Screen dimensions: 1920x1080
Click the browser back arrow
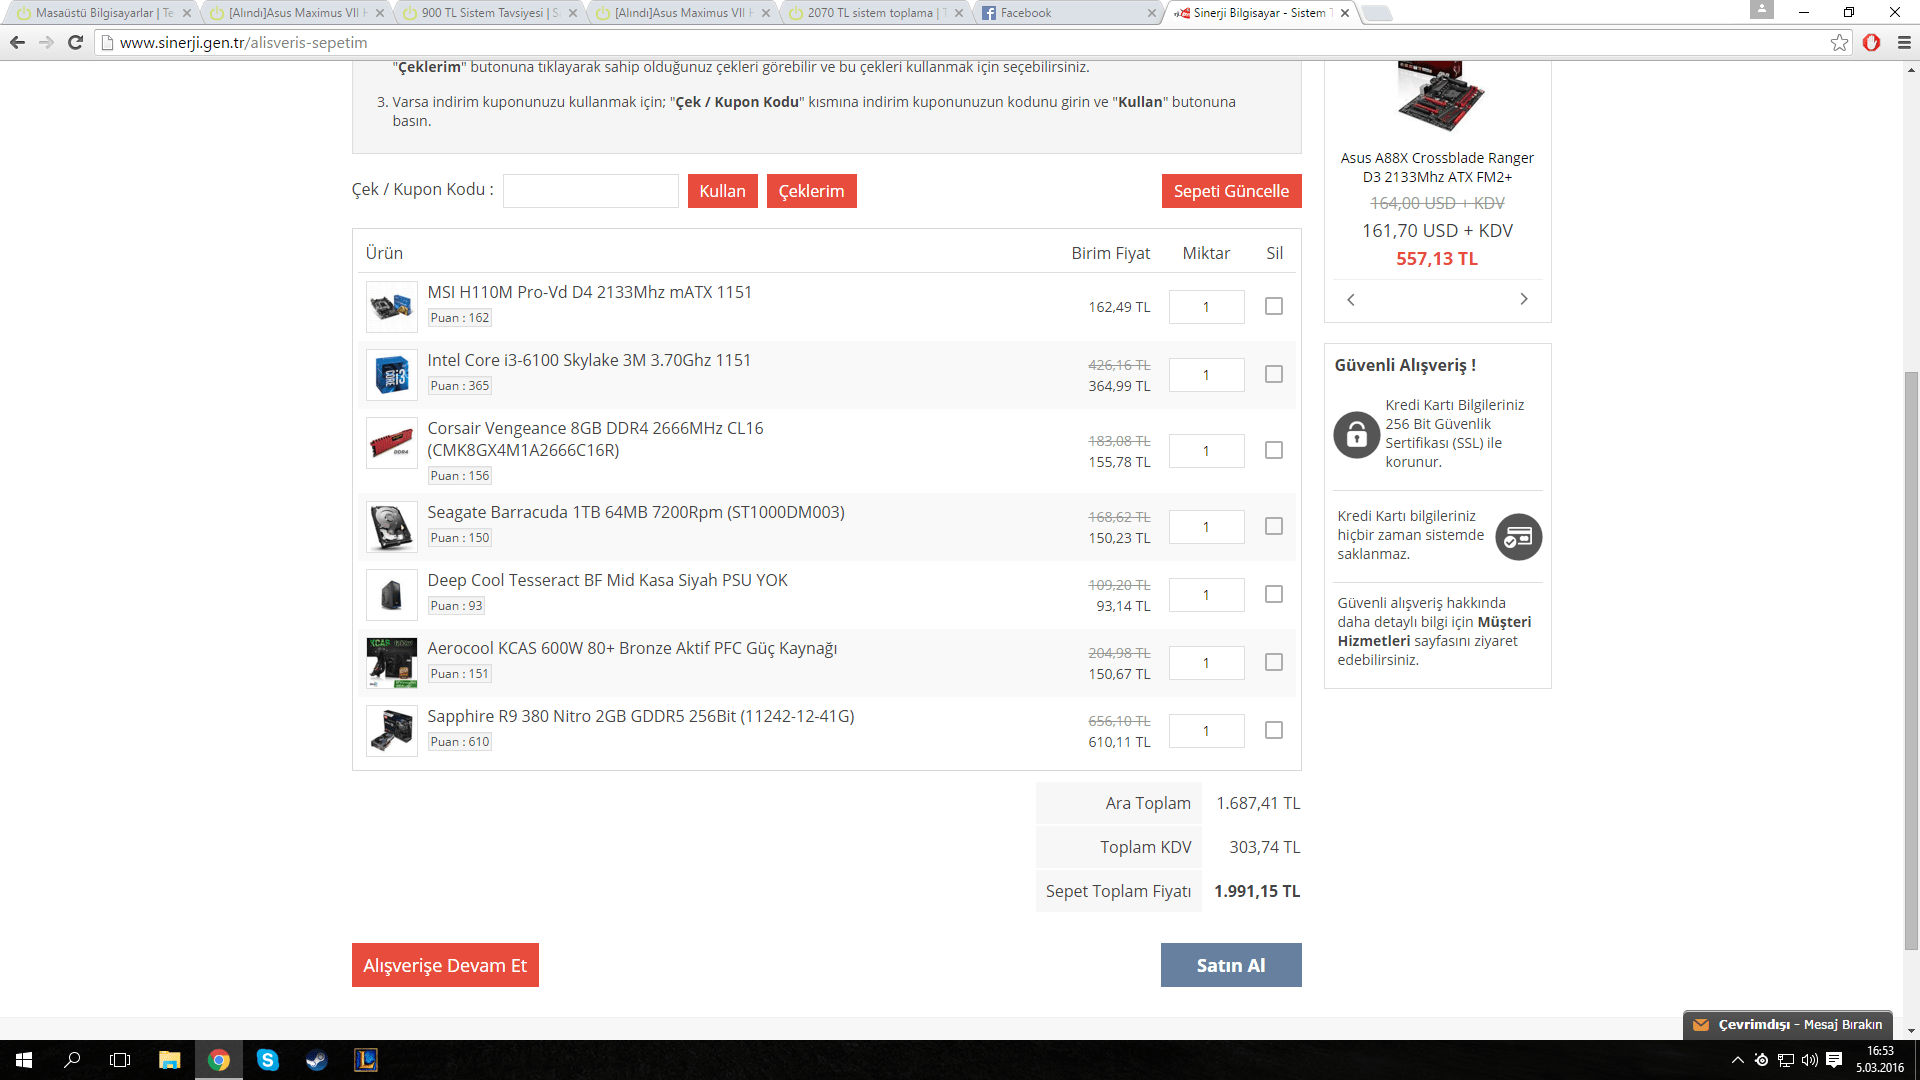point(17,42)
